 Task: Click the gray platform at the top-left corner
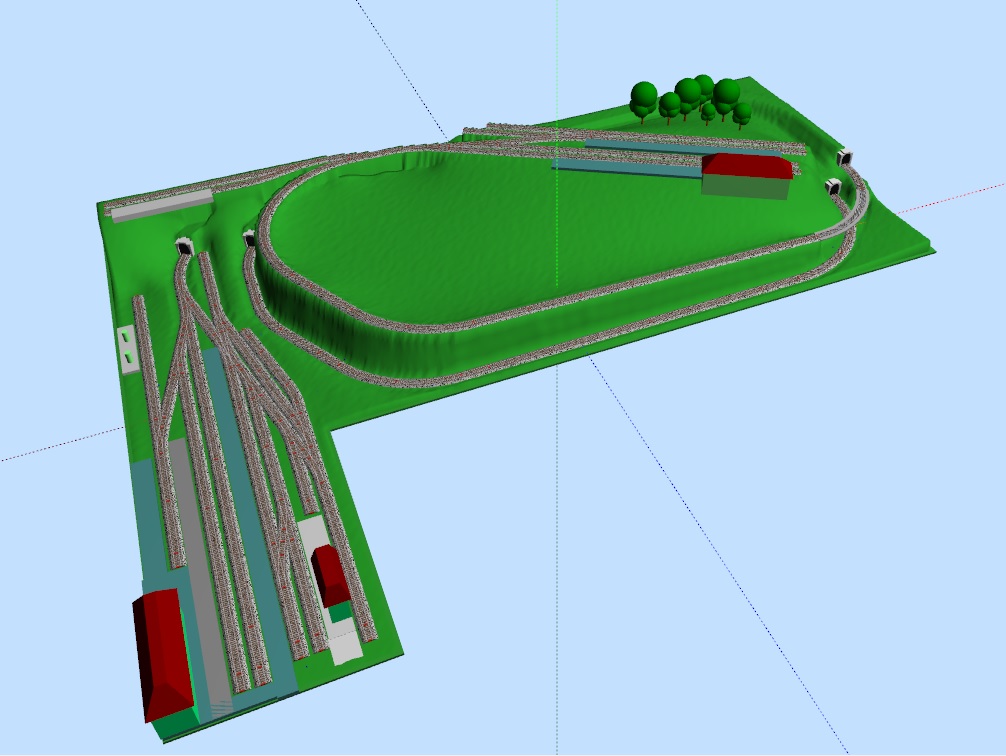click(x=160, y=204)
